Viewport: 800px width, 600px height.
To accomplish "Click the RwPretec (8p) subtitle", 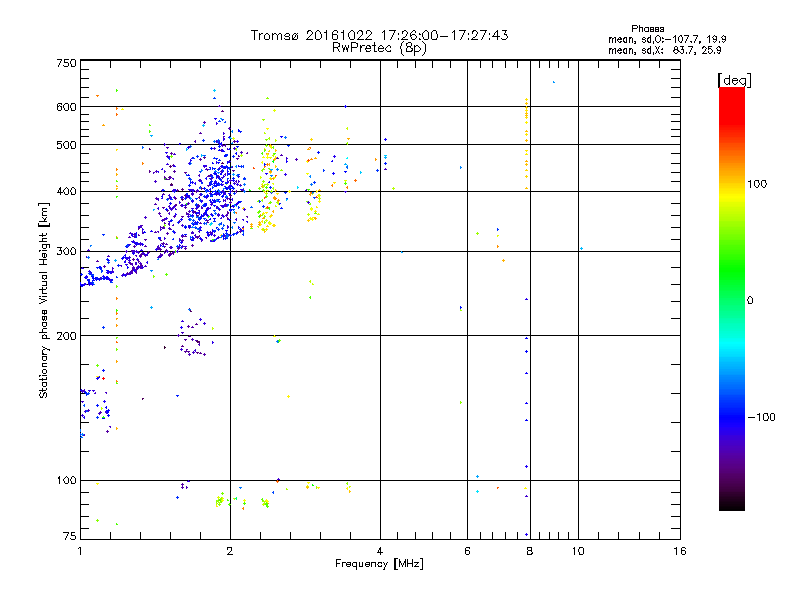I will 379,48.
